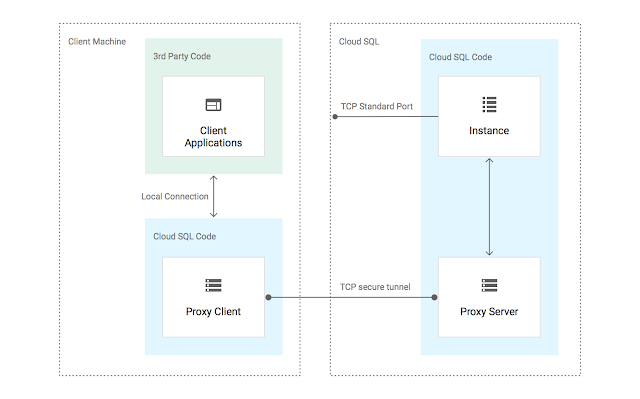The height and width of the screenshot is (399, 640).
Task: Click the Proxy Client server icon
Action: tap(213, 285)
